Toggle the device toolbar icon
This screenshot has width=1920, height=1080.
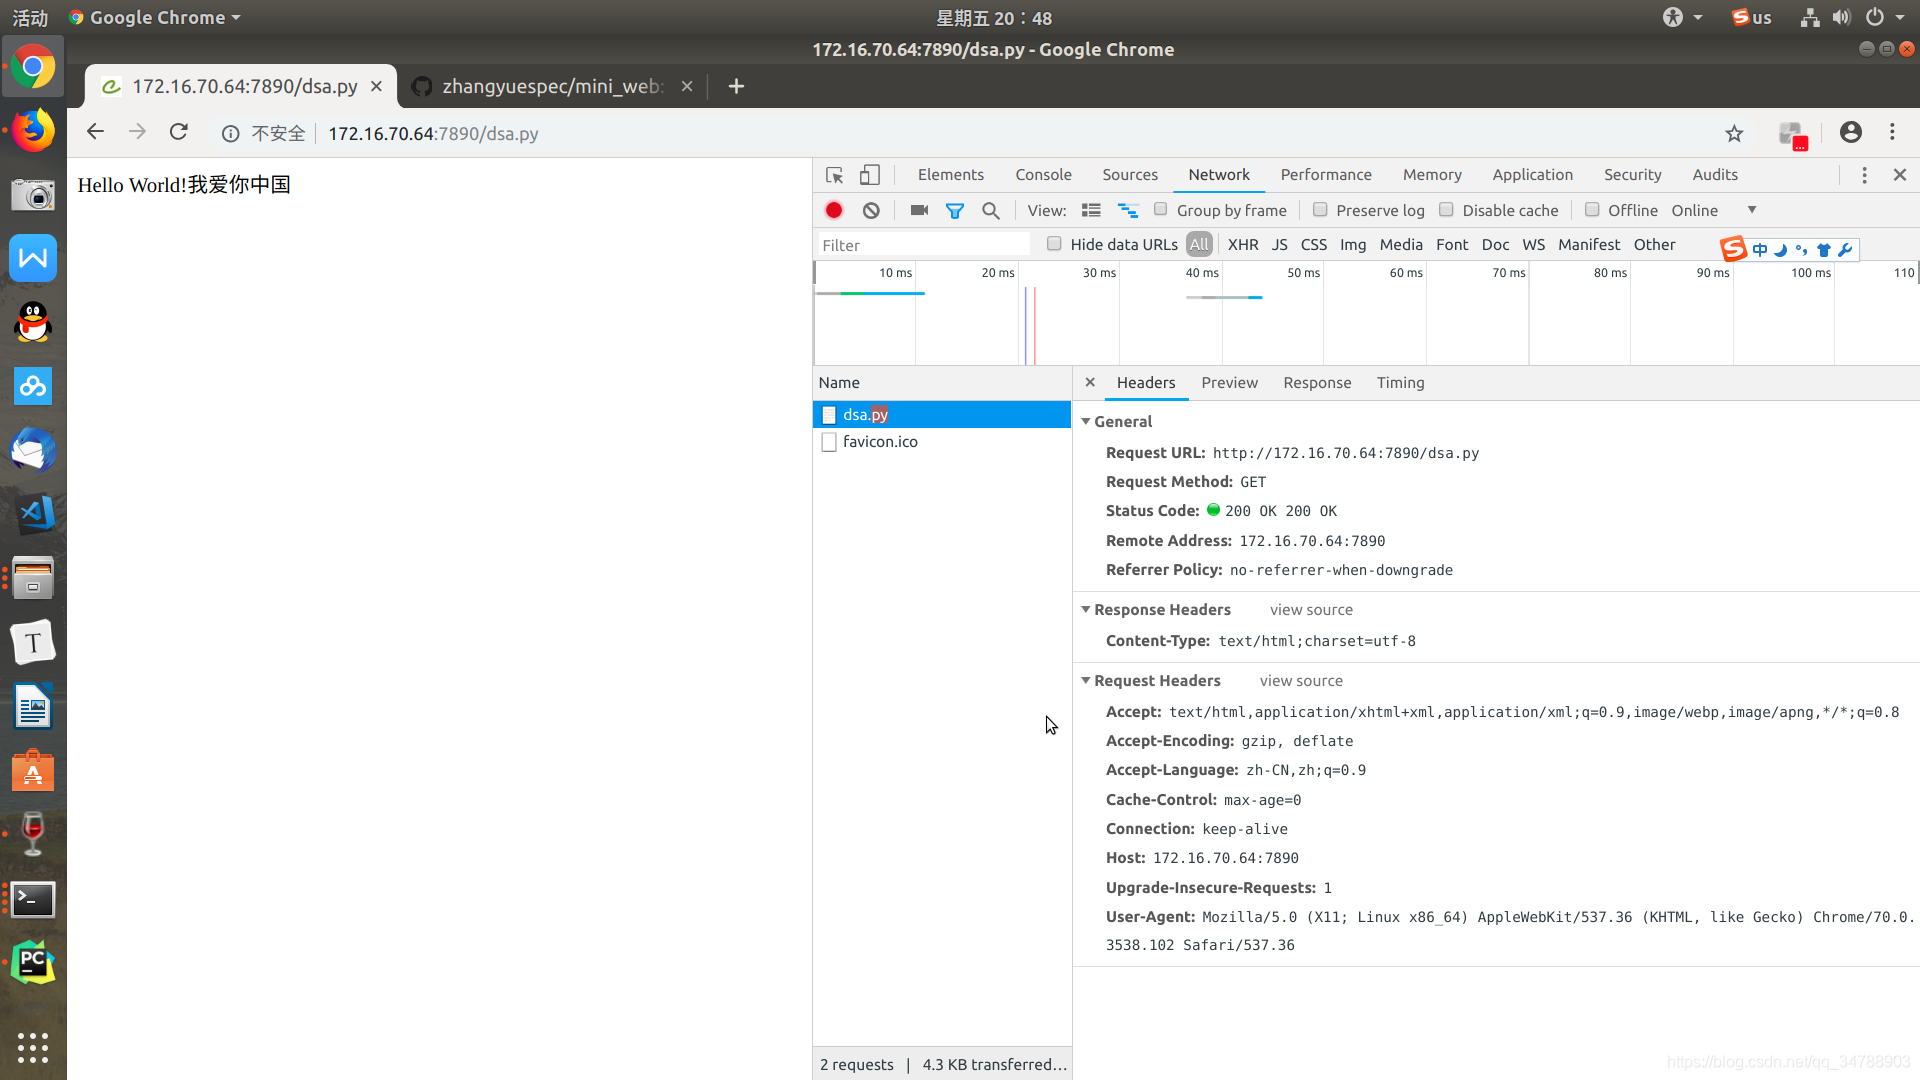point(870,175)
